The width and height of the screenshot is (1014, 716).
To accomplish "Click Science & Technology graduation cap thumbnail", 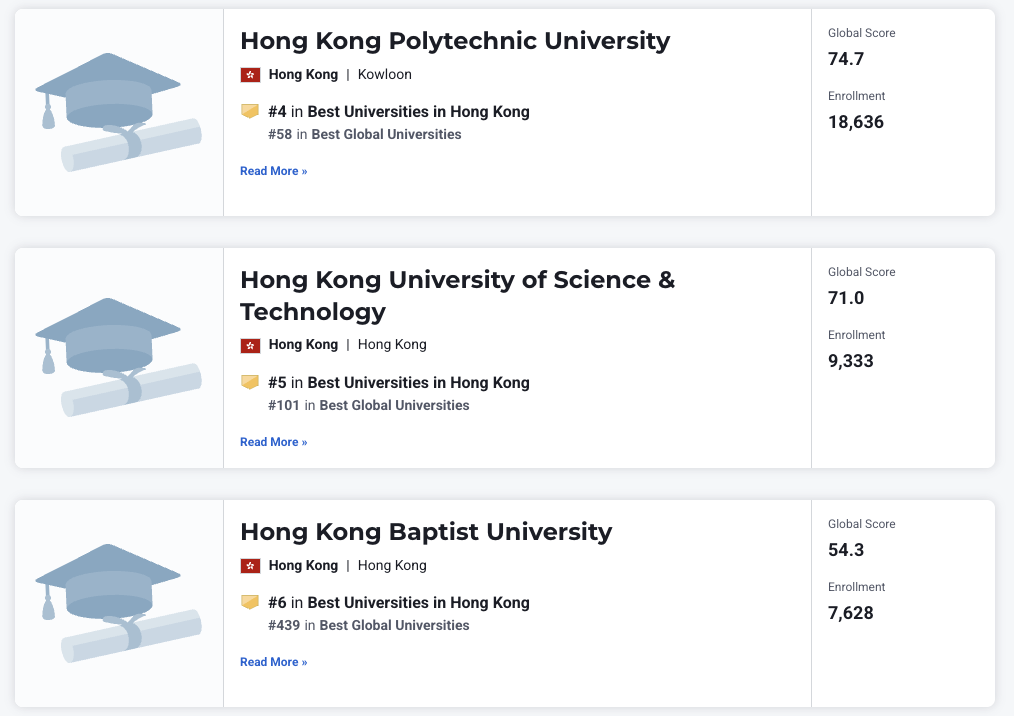I will pos(118,357).
